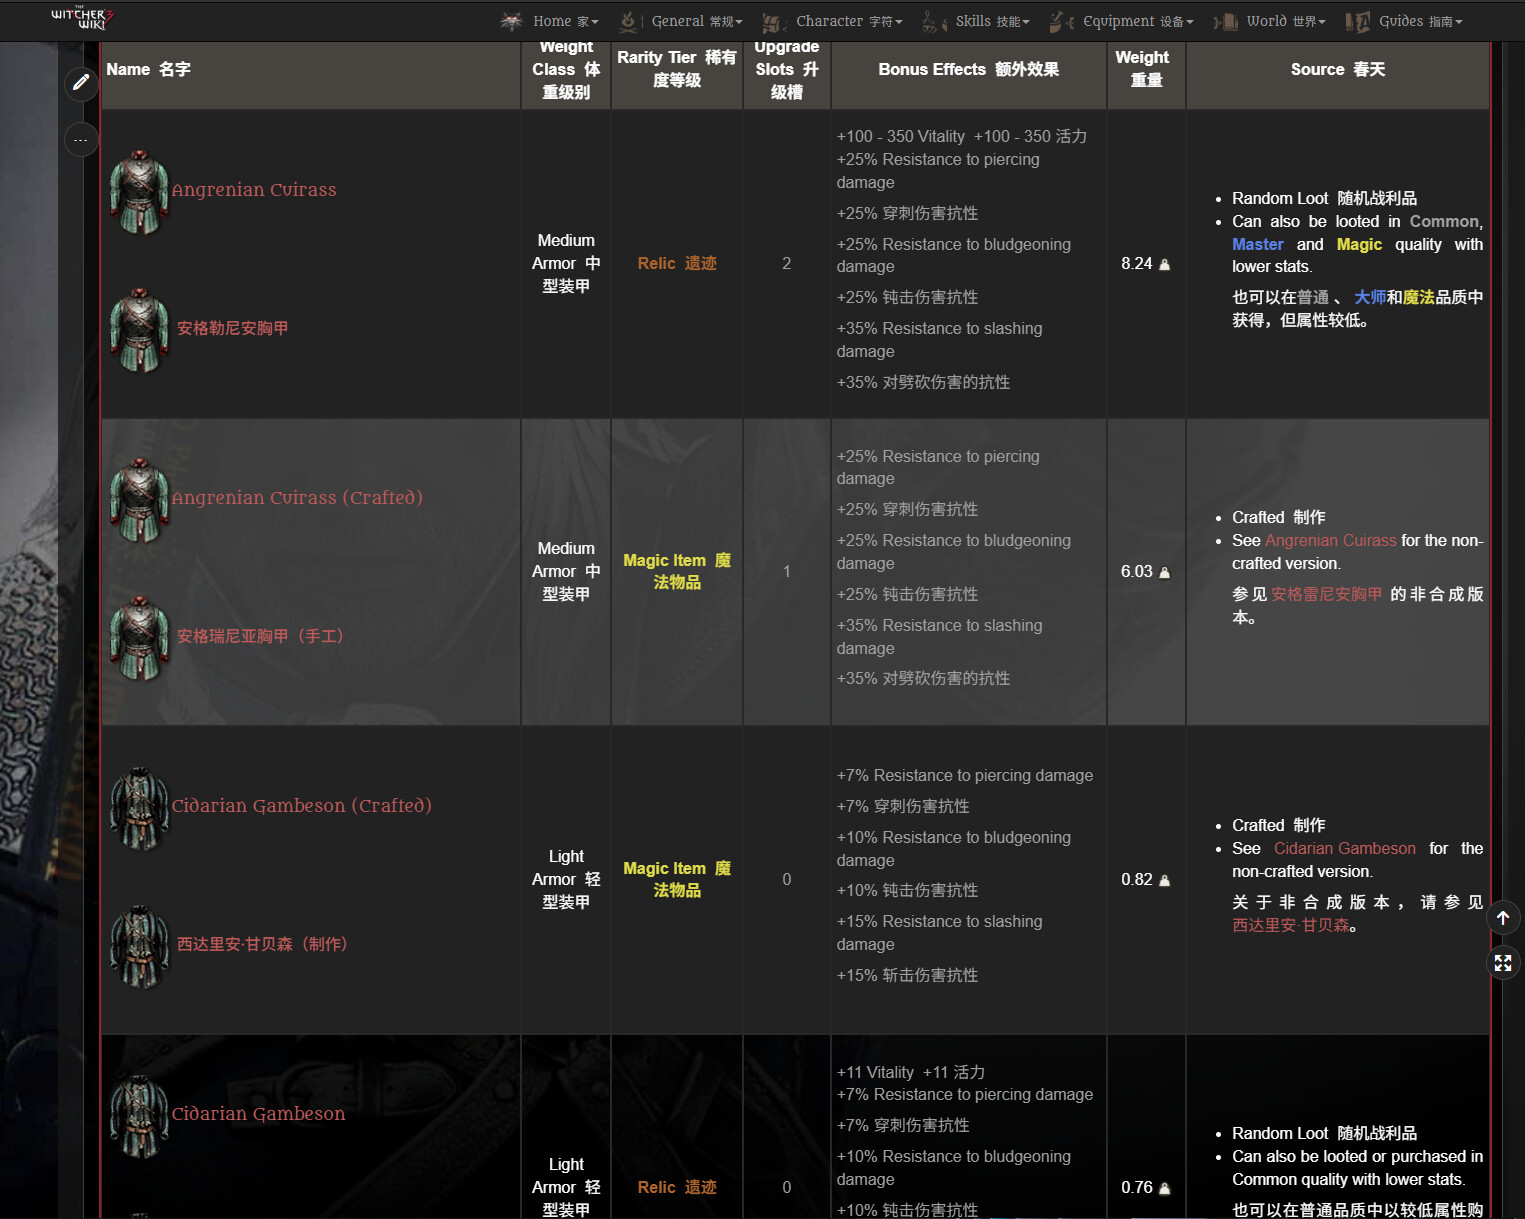1525x1219 pixels.
Task: Click the armor image beside 安格瑞尼亚胸甲（手工）
Action: (139, 638)
